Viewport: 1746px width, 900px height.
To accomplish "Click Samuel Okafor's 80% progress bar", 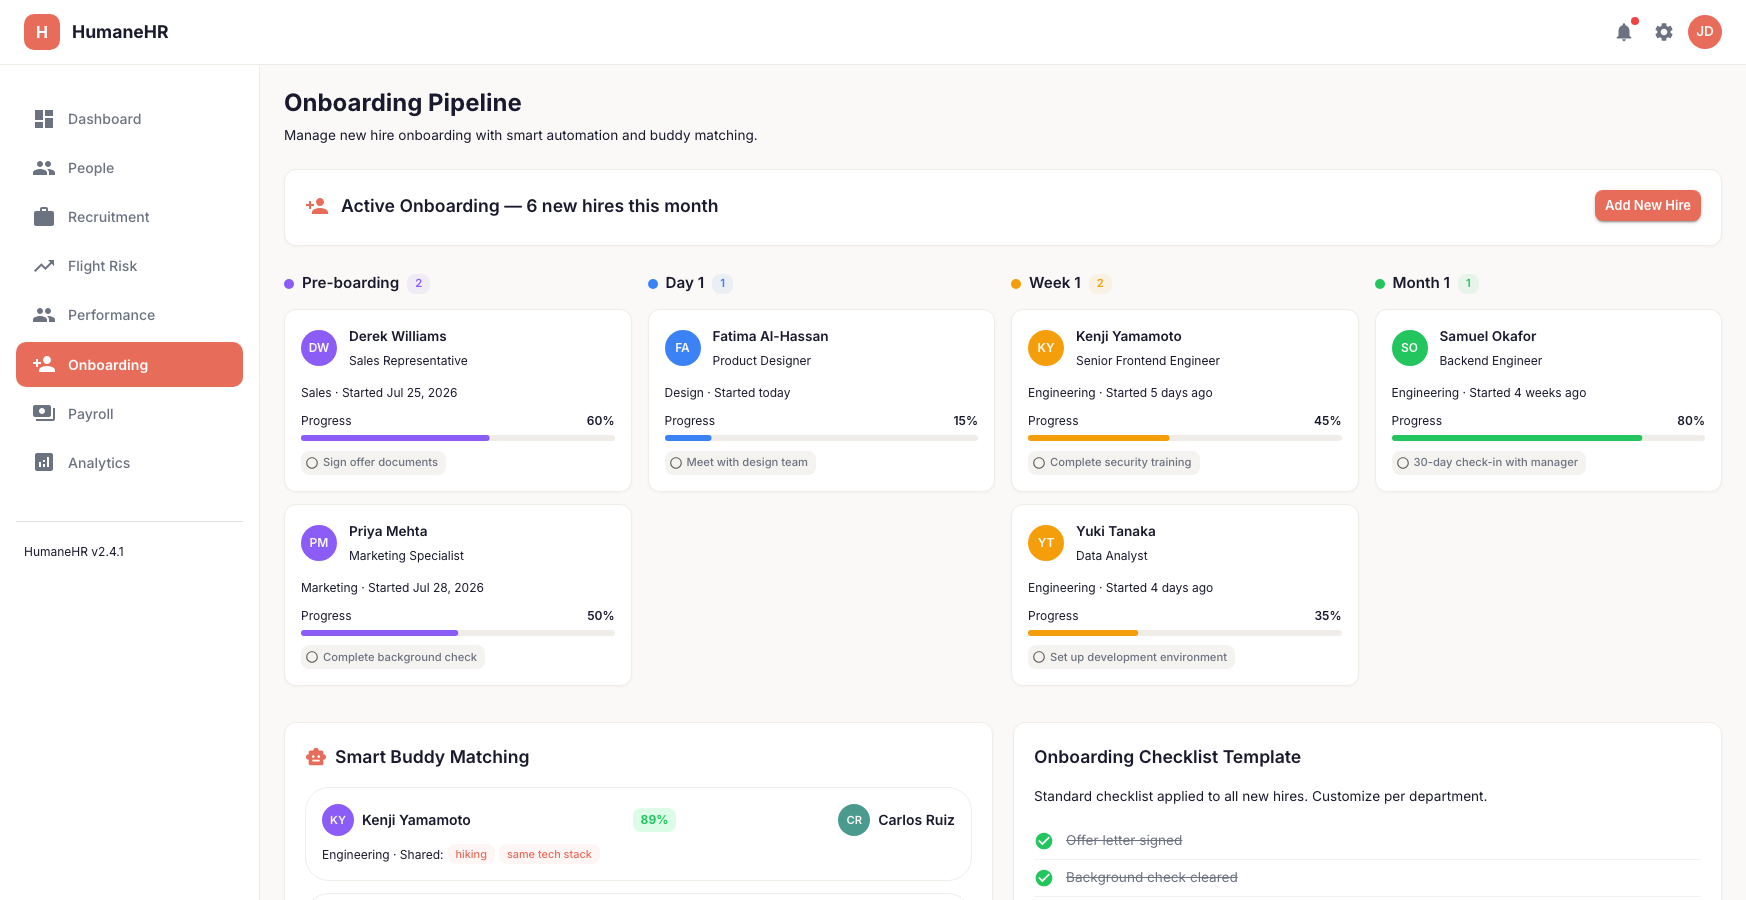I will click(x=1548, y=438).
